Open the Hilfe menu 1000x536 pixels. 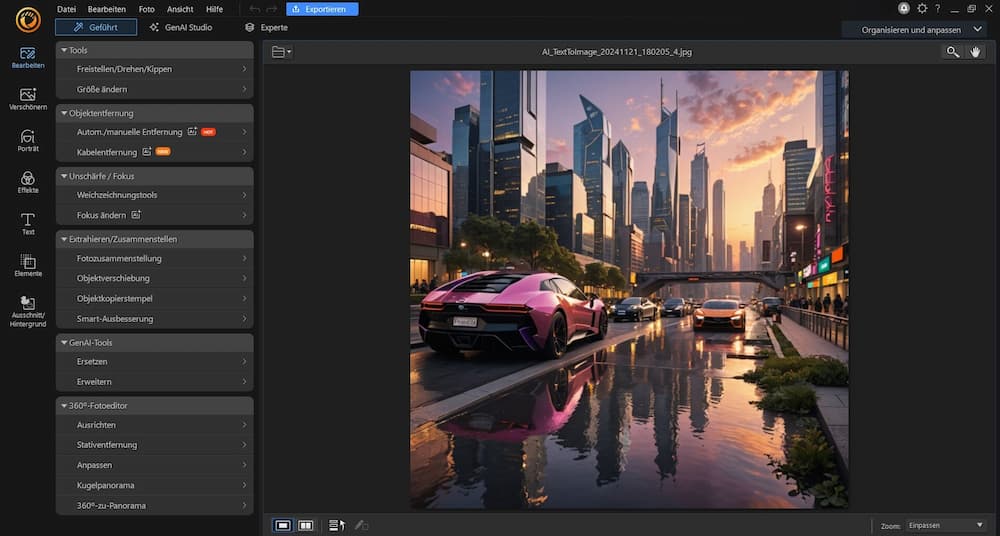coord(214,9)
